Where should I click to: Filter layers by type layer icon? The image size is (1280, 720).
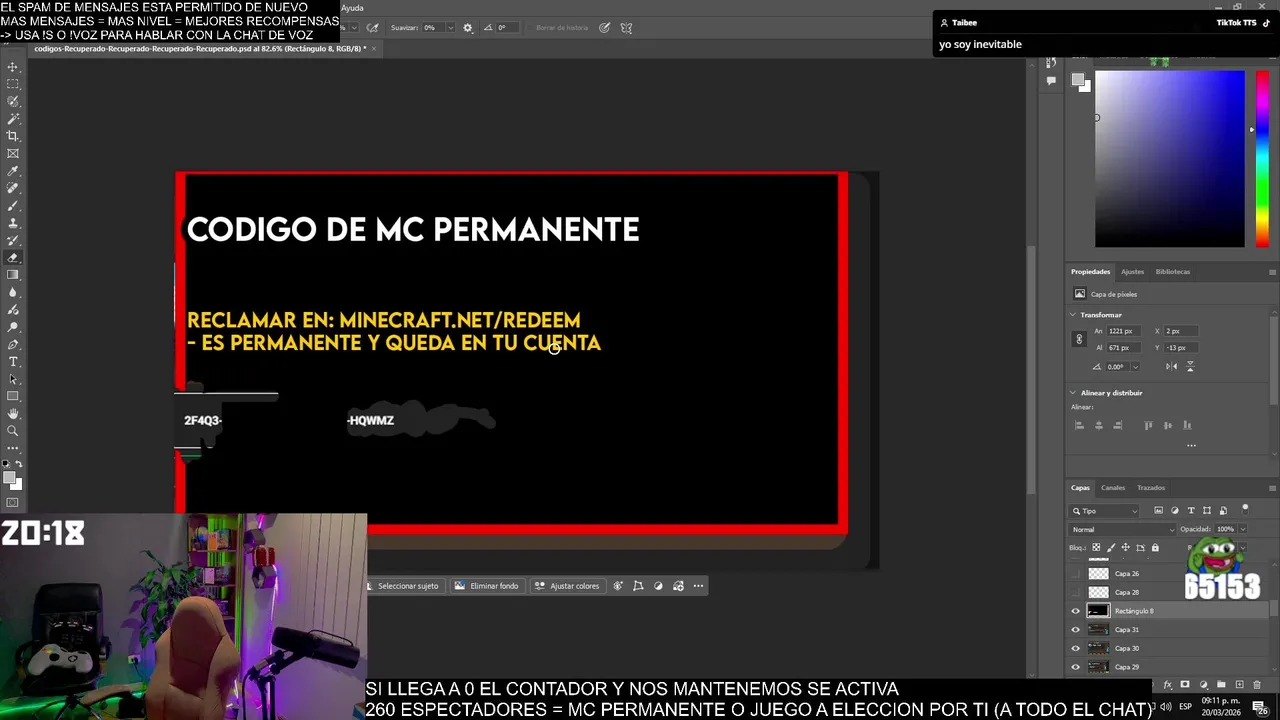coord(1191,511)
